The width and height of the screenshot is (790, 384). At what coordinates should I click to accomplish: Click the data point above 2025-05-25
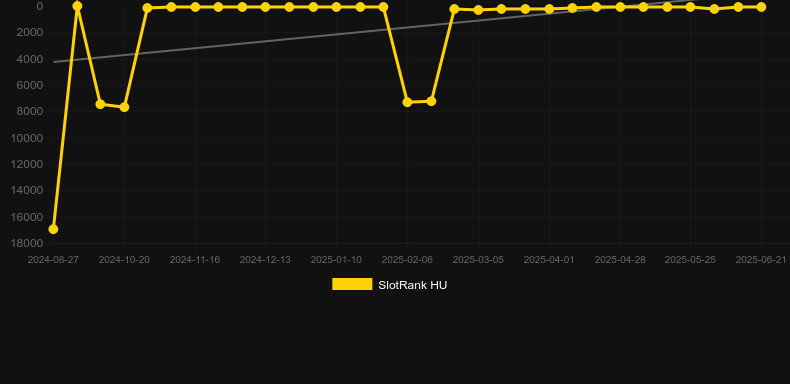690,7
